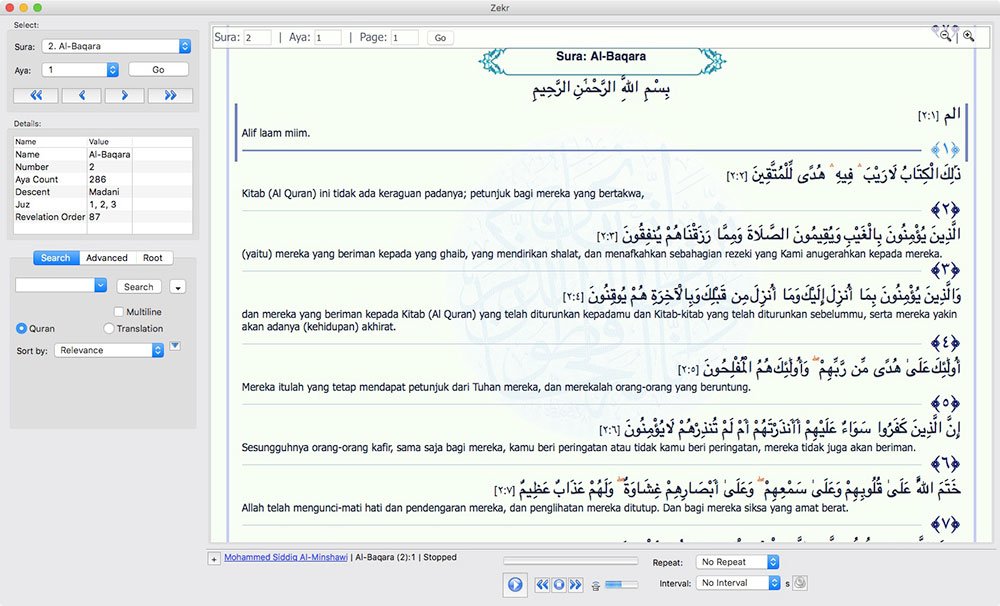Image resolution: width=1000 pixels, height=606 pixels.
Task: Click the plus icon beside the reciter name
Action: click(214, 559)
